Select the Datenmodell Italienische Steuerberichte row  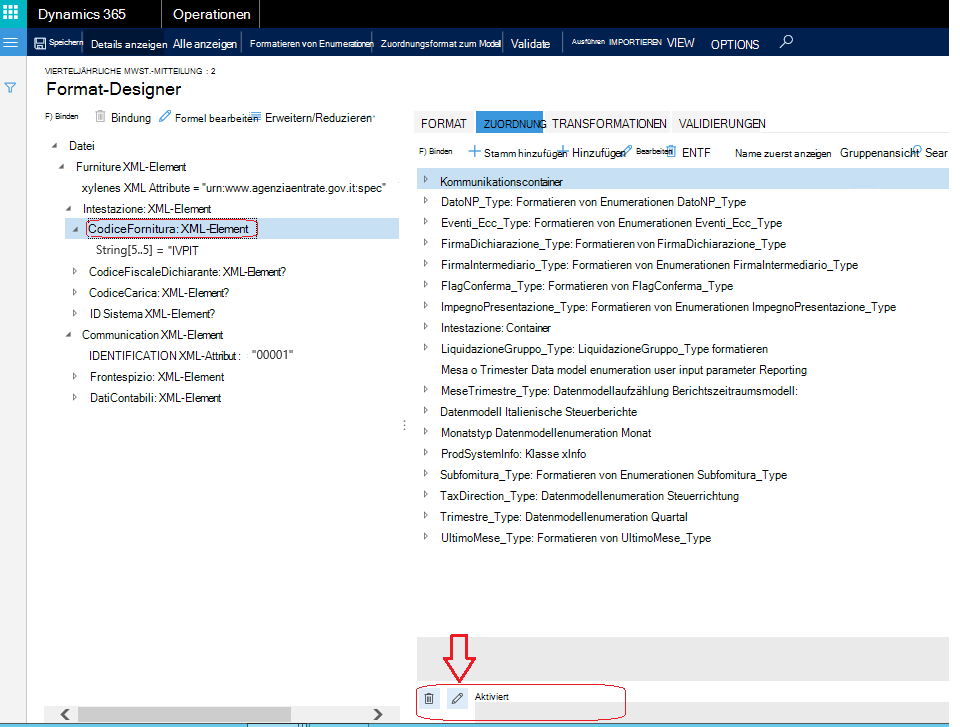(538, 412)
